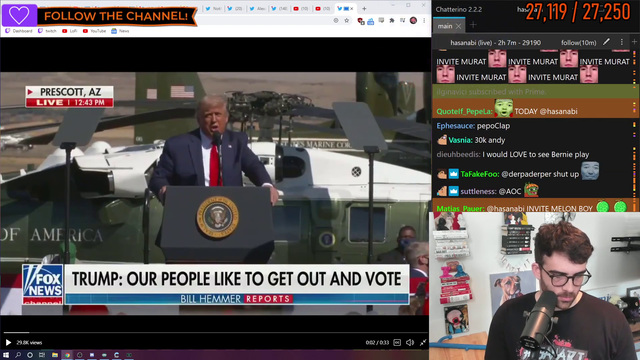Click the pencil moderation icon in Chatterino

point(607,42)
